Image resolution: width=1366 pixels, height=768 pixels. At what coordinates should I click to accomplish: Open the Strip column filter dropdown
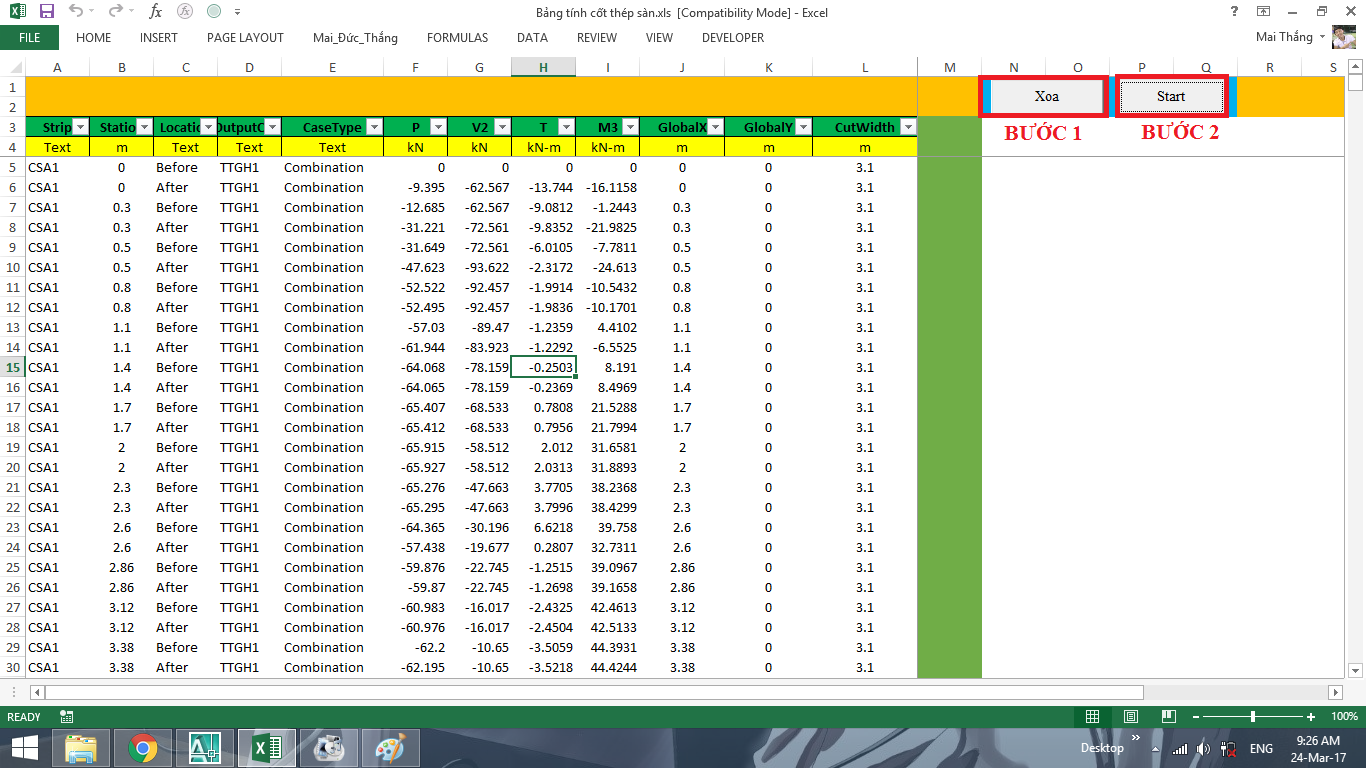click(80, 127)
